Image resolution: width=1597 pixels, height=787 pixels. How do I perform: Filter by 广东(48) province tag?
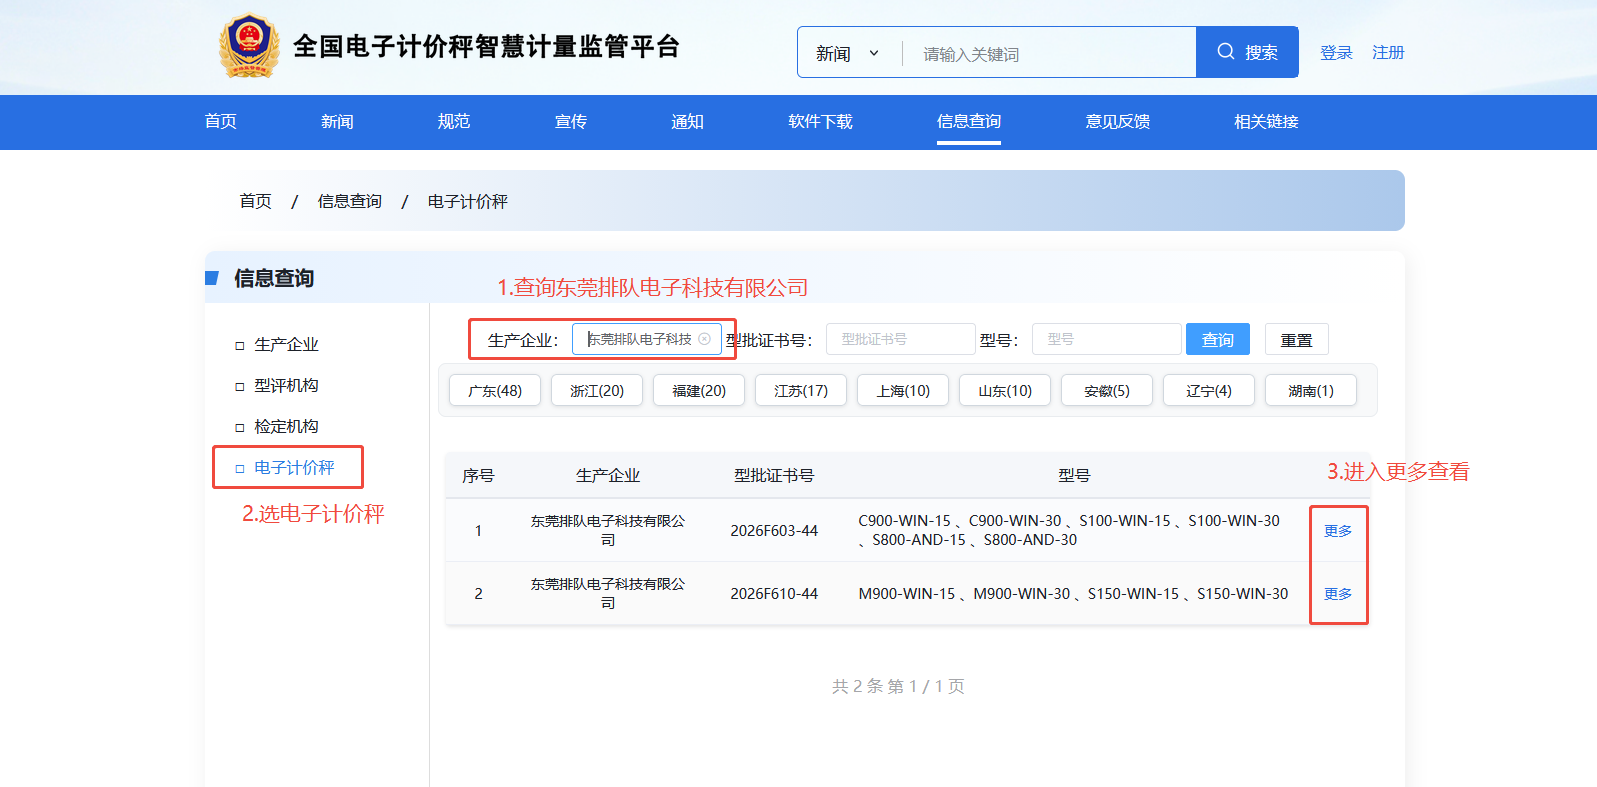point(495,390)
